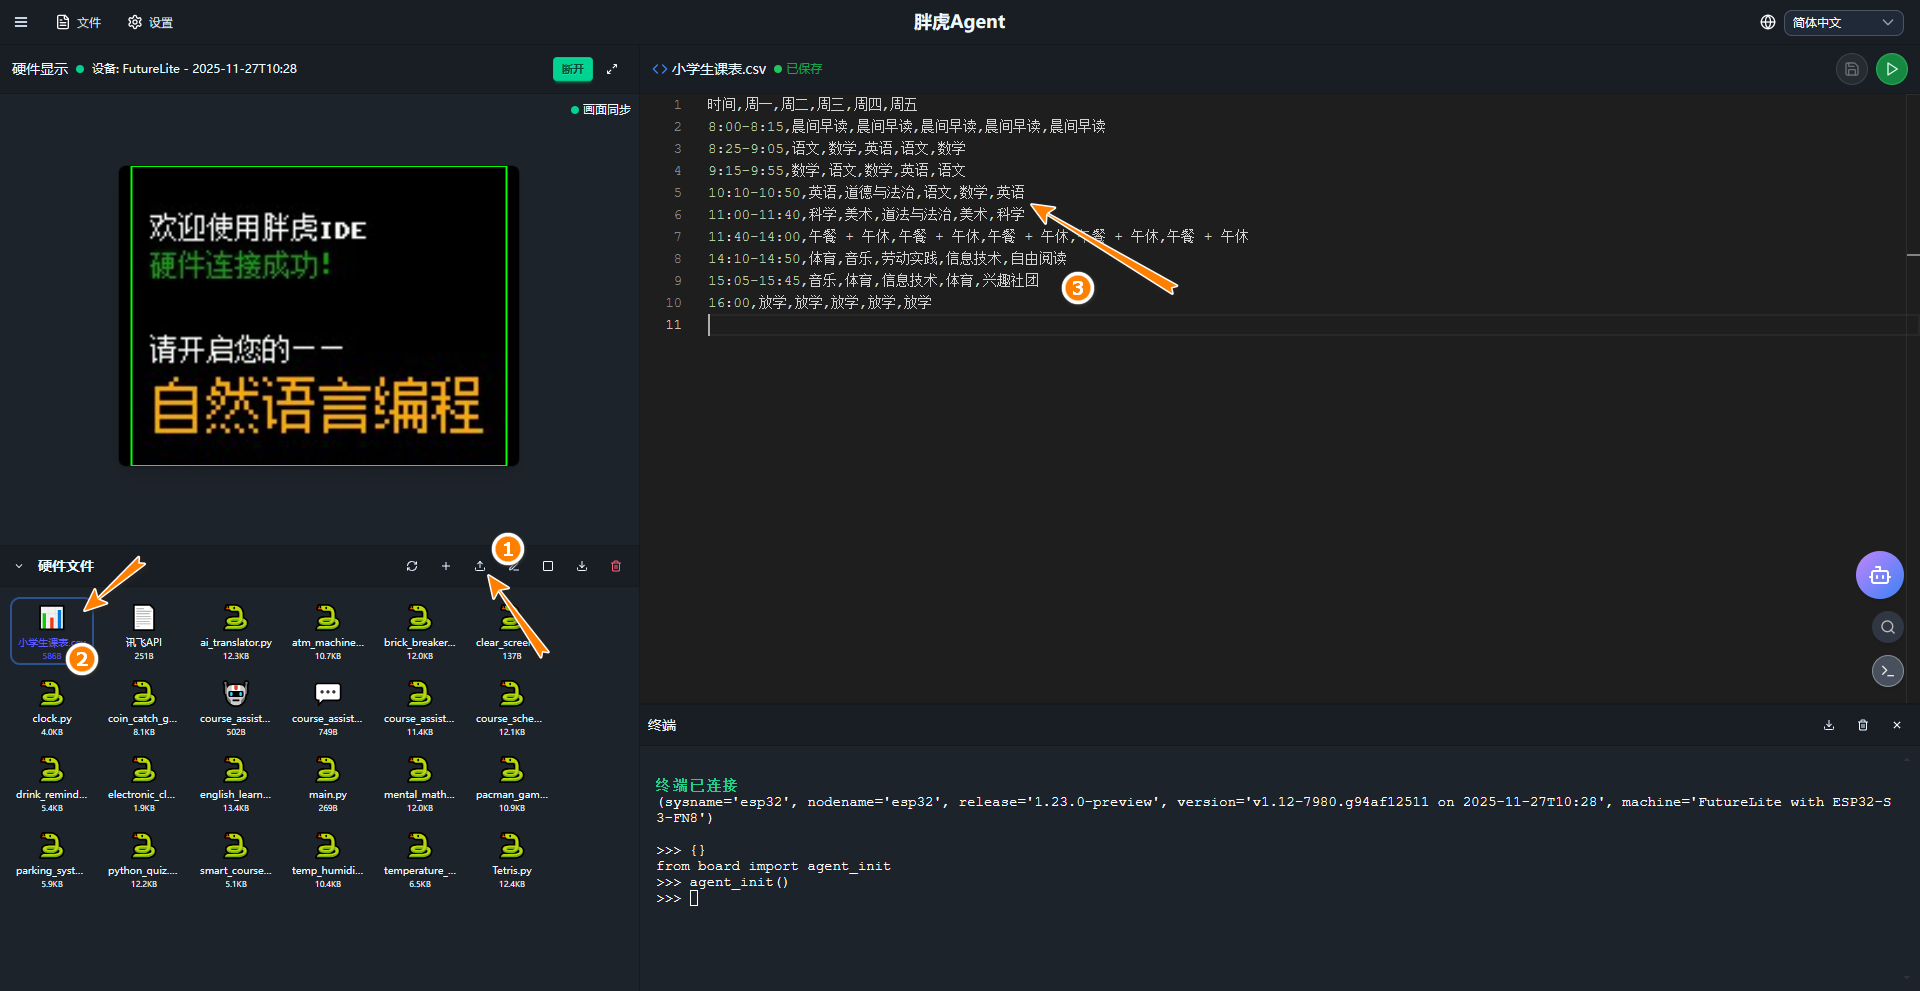Collapse the 硬件文件 panel chevron

[18, 566]
